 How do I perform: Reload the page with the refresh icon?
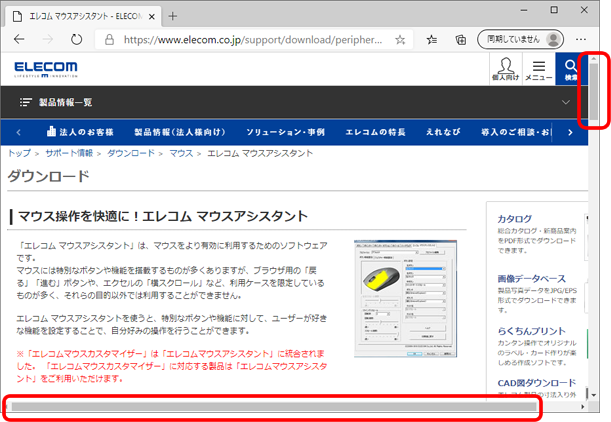coord(76,39)
